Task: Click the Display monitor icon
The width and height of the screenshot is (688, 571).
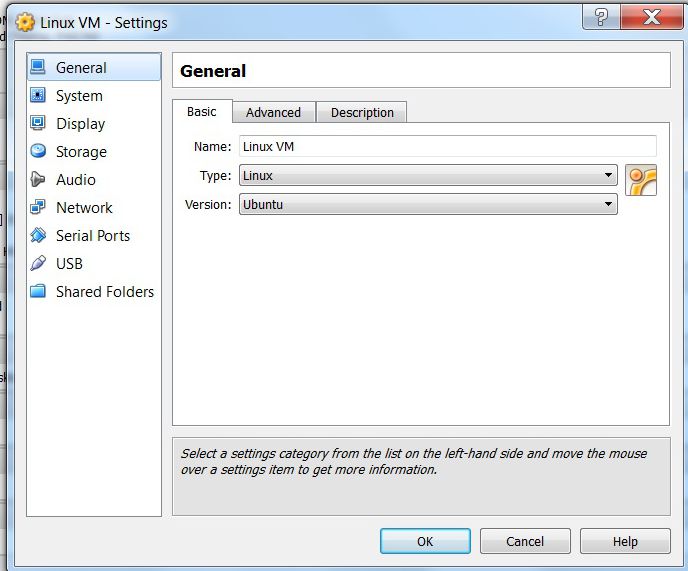Action: click(38, 123)
